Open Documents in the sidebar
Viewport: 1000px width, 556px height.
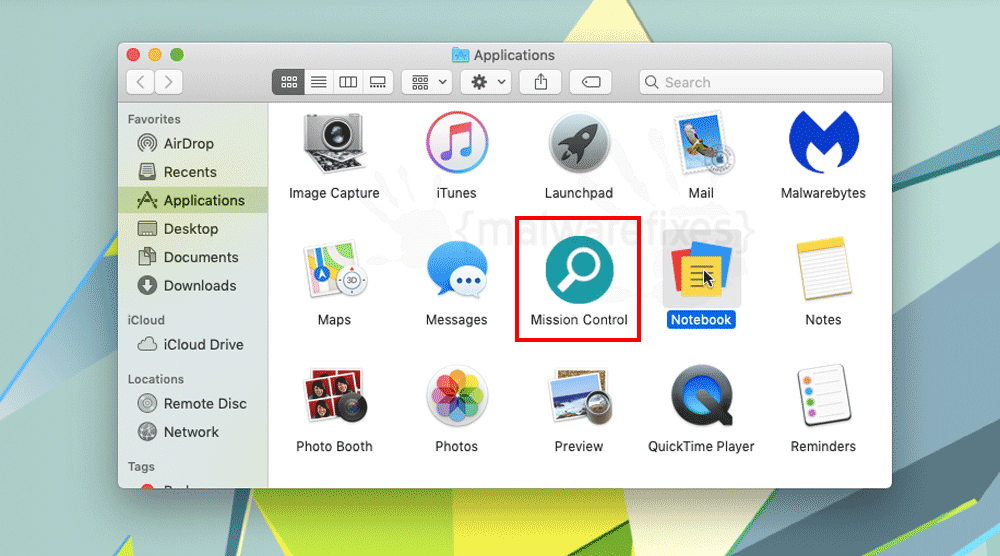click(193, 257)
